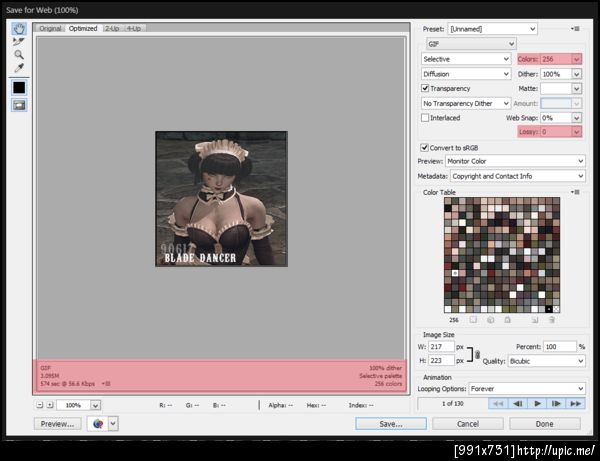Select the Hand tool
Viewport: 600px width, 461px height.
click(x=19, y=29)
